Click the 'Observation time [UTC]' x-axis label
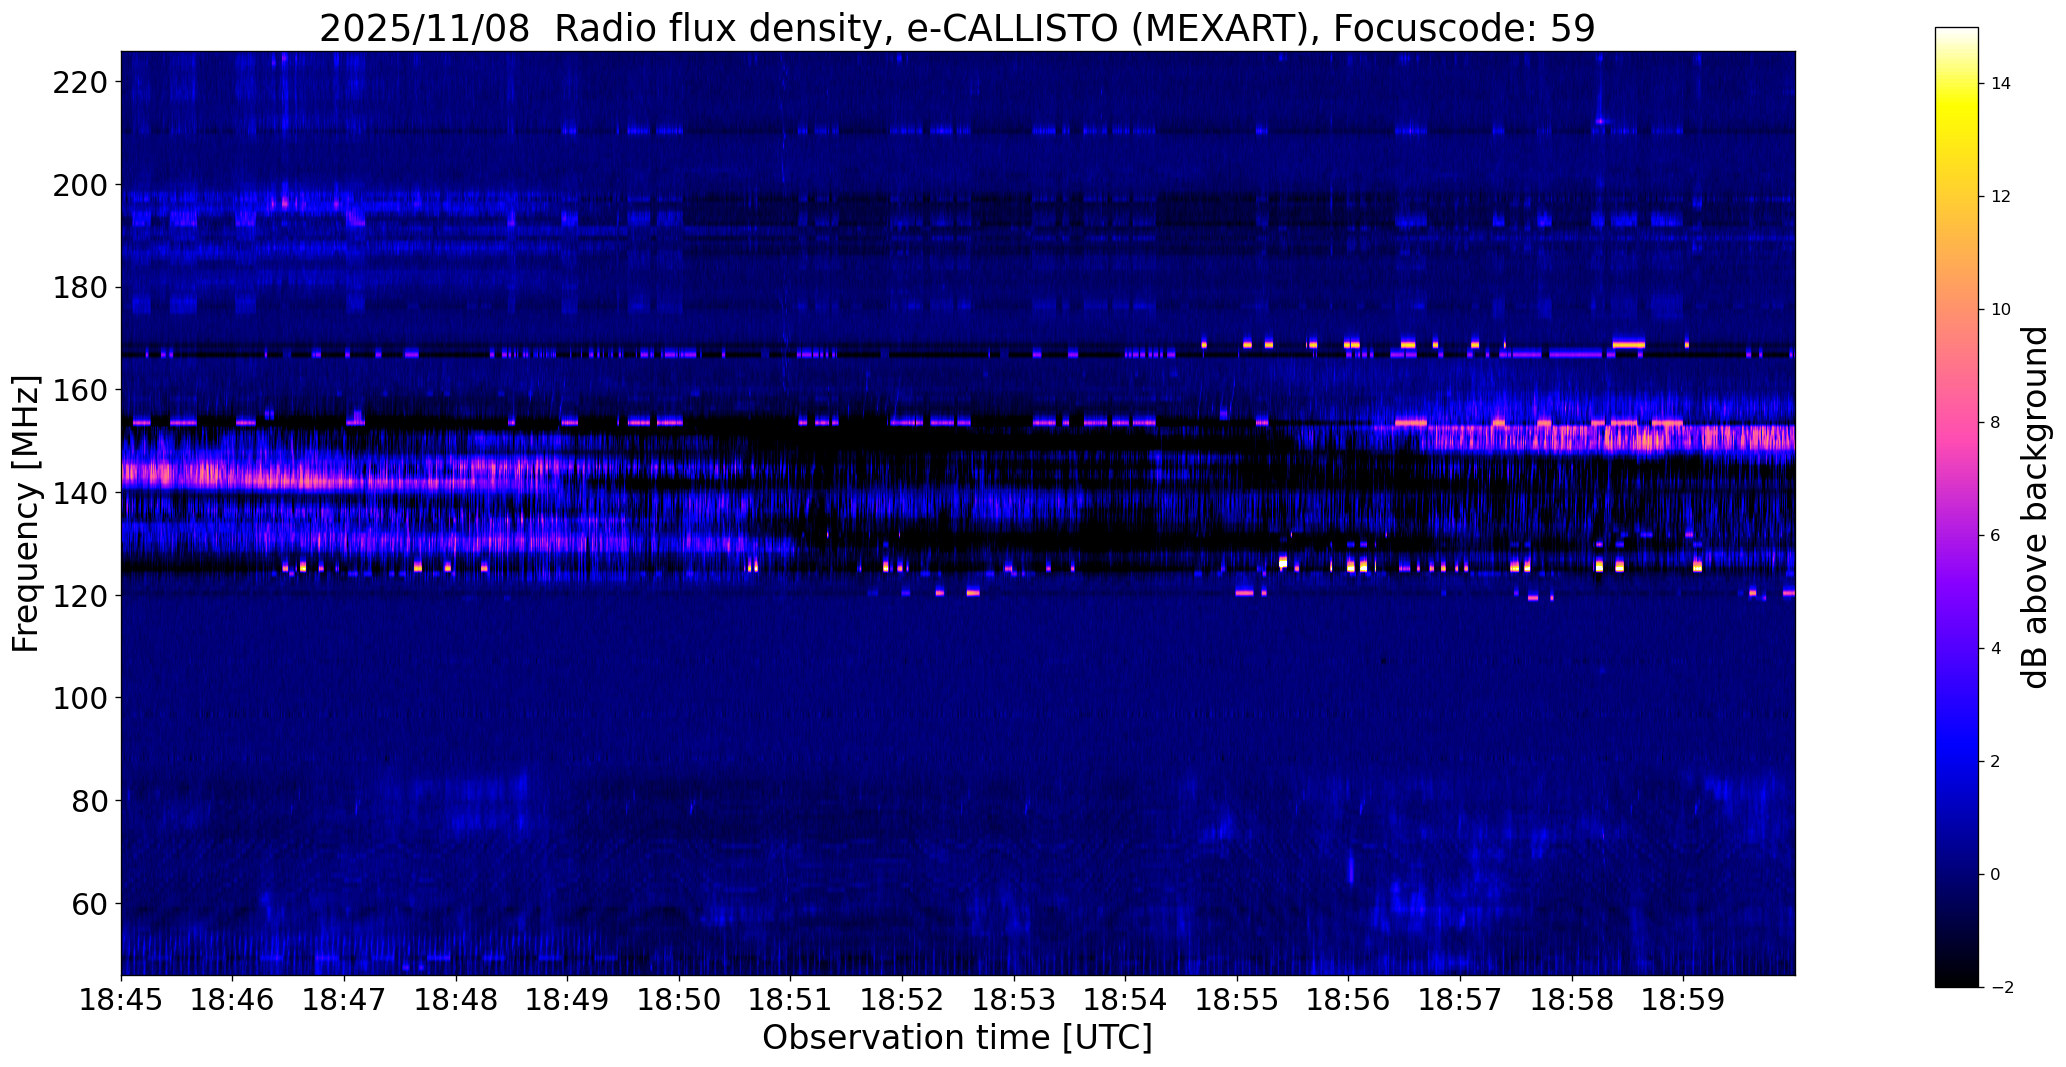 (957, 1038)
